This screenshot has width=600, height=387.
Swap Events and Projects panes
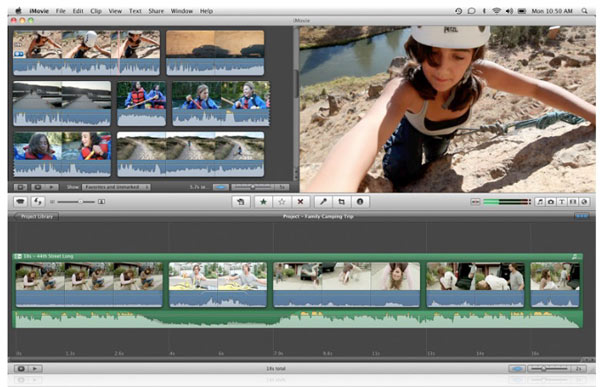(x=38, y=202)
